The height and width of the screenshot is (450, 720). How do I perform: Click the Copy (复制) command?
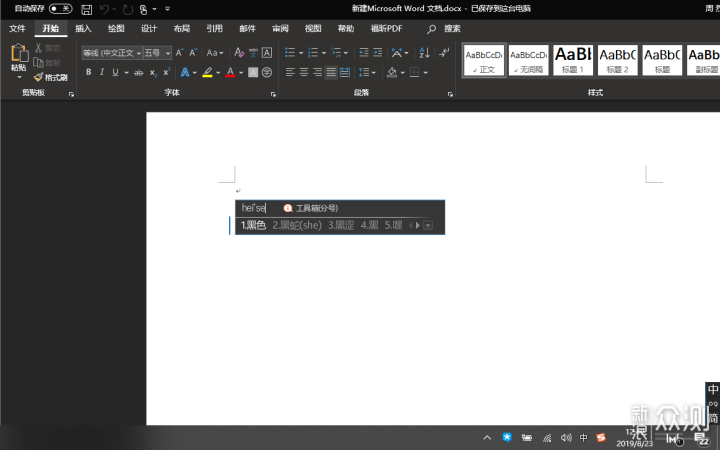click(x=47, y=62)
